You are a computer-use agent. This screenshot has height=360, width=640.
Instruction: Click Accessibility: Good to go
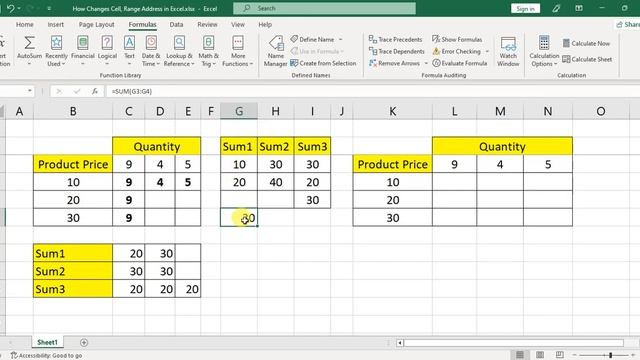pyautogui.click(x=46, y=356)
